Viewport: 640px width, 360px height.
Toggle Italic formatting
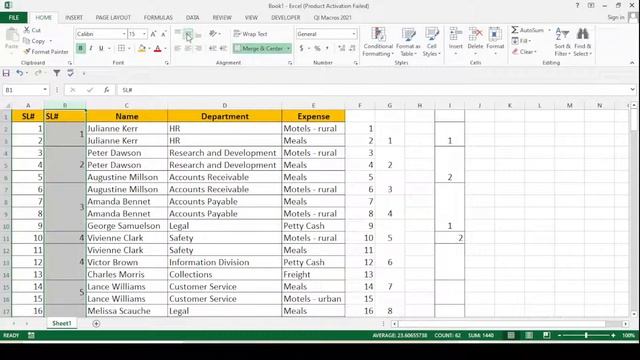click(91, 49)
